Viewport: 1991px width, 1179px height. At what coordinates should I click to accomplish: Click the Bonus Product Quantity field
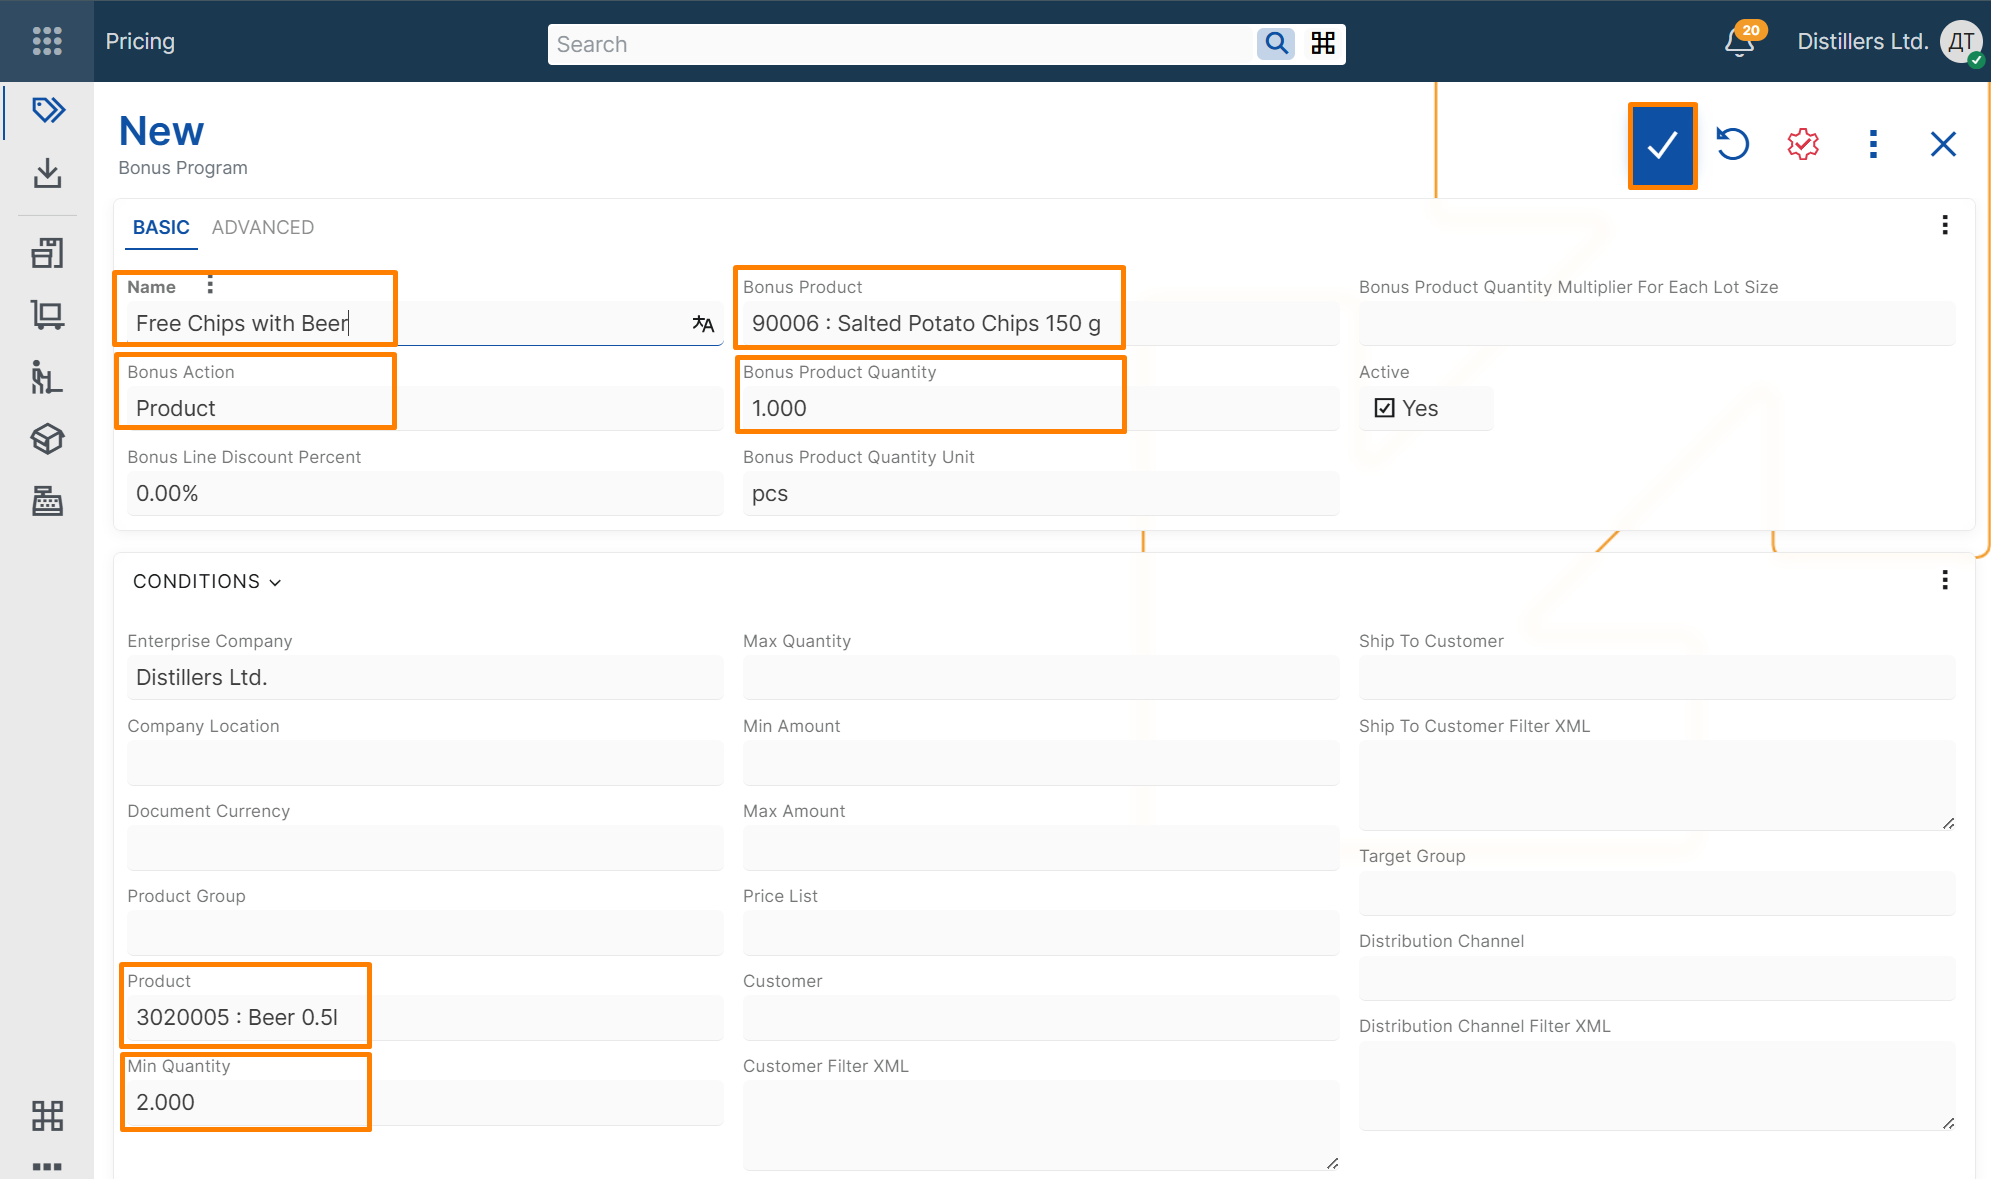click(x=1040, y=408)
